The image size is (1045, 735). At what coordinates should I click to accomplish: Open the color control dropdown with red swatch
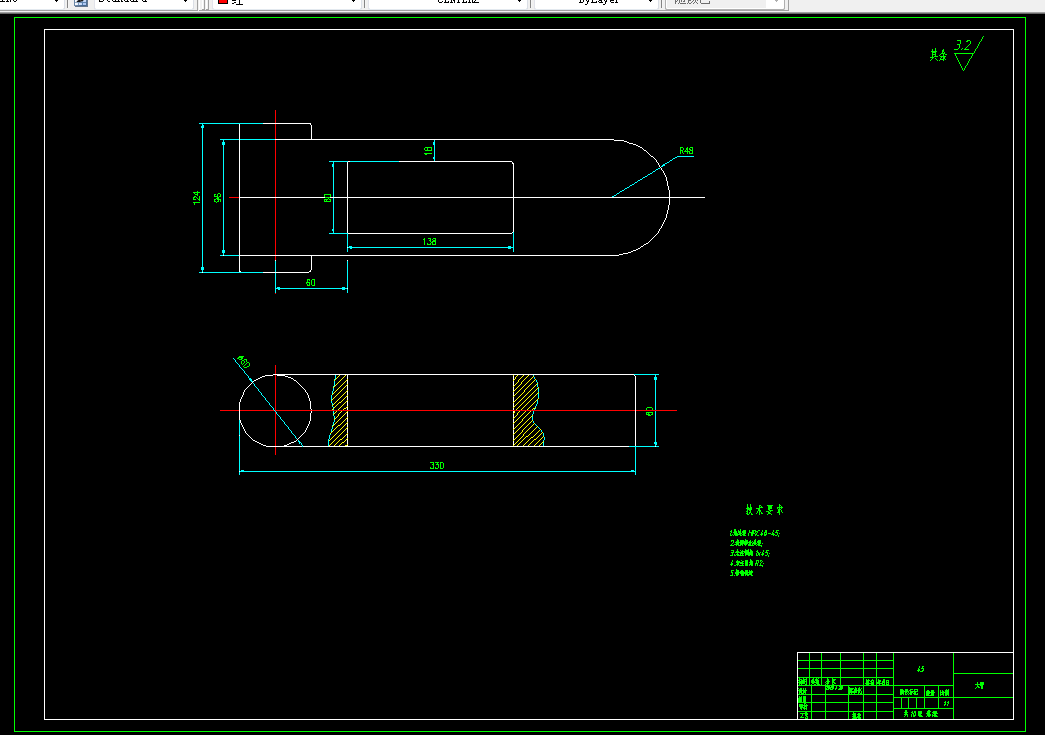(287, 3)
